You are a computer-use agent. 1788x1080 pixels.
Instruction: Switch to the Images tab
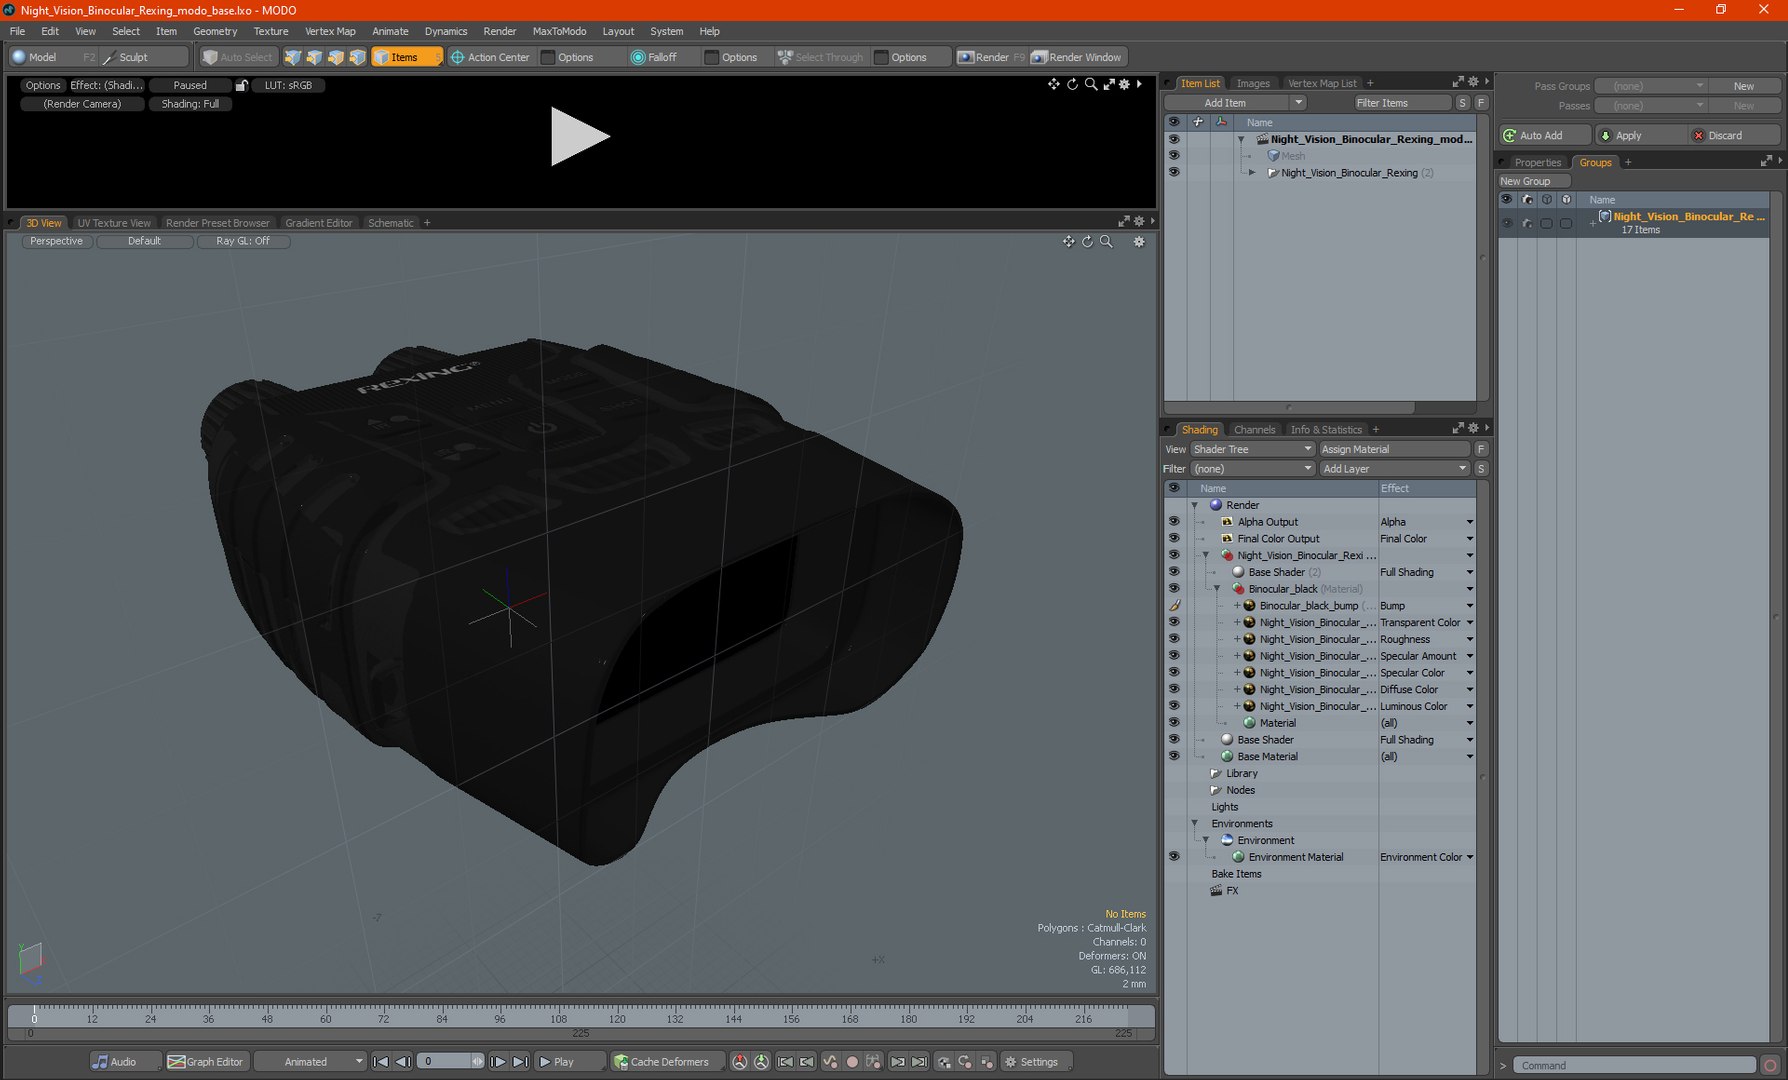[1252, 84]
